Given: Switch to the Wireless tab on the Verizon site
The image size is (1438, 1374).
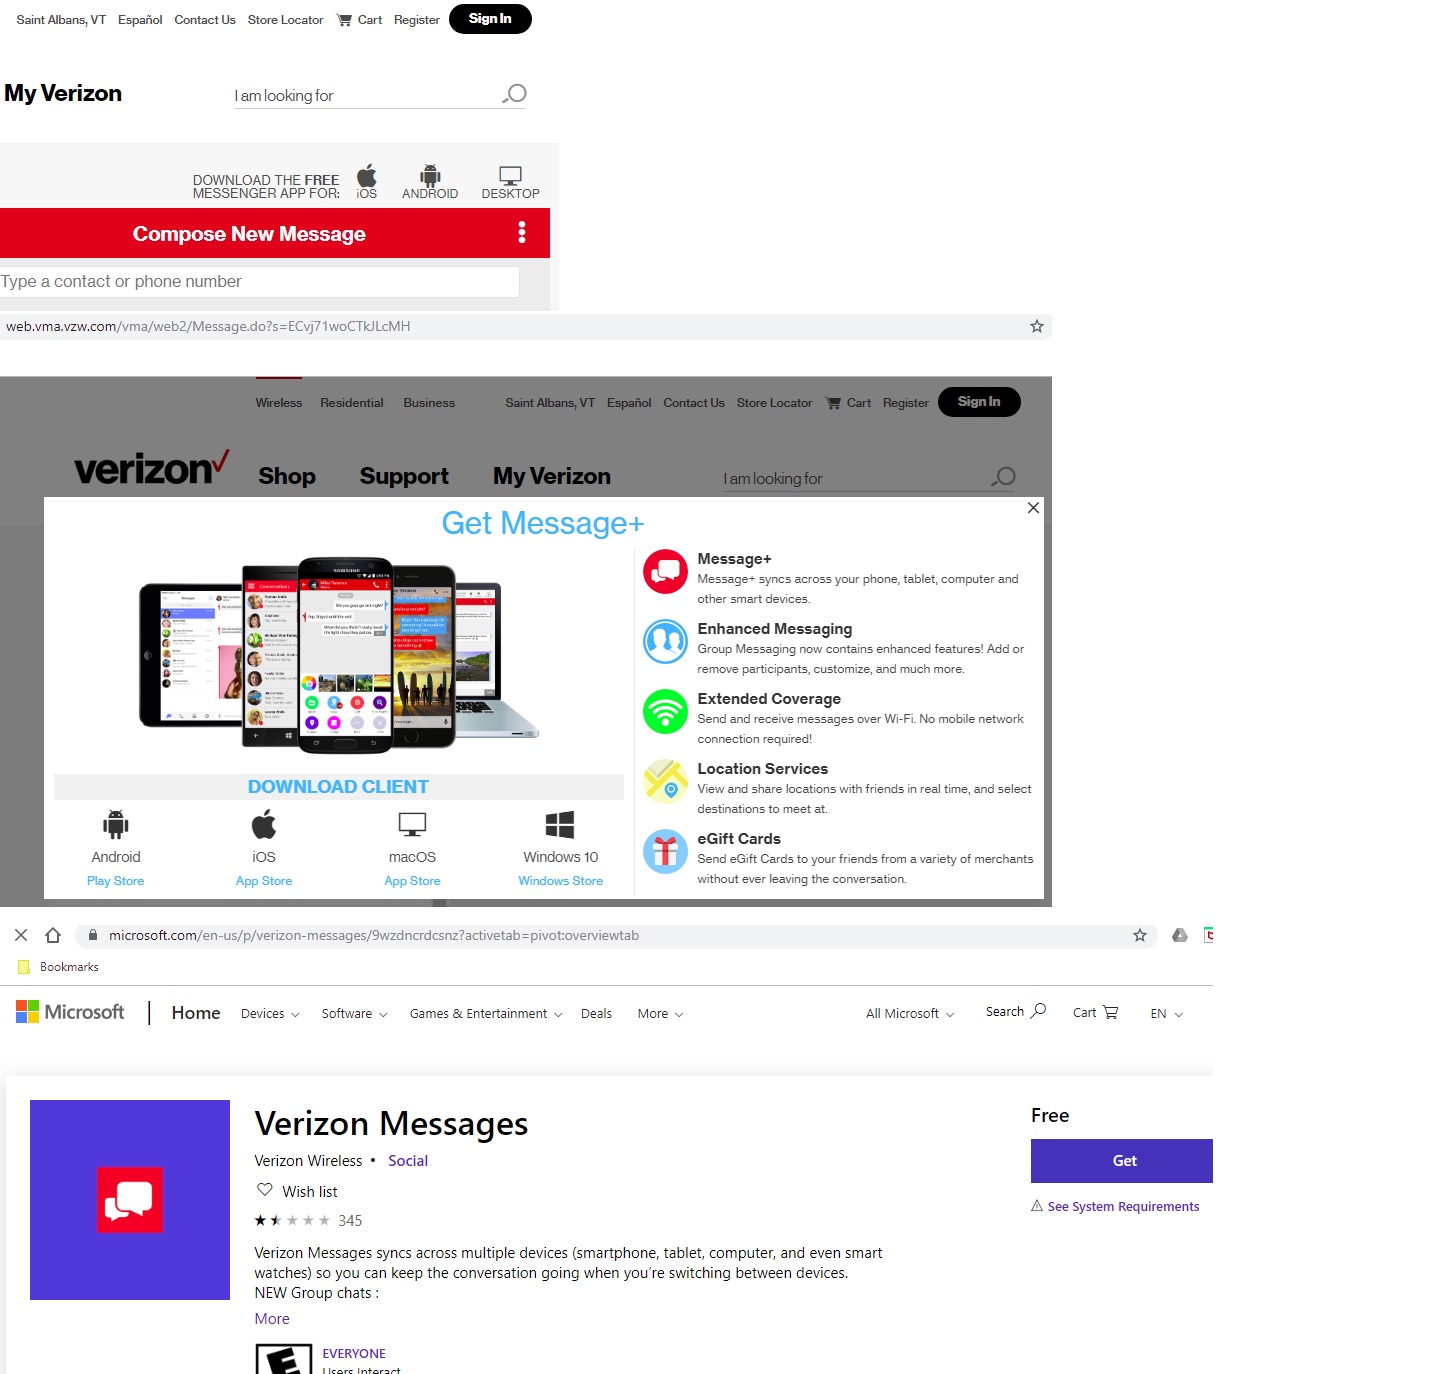Looking at the screenshot, I should (x=278, y=402).
